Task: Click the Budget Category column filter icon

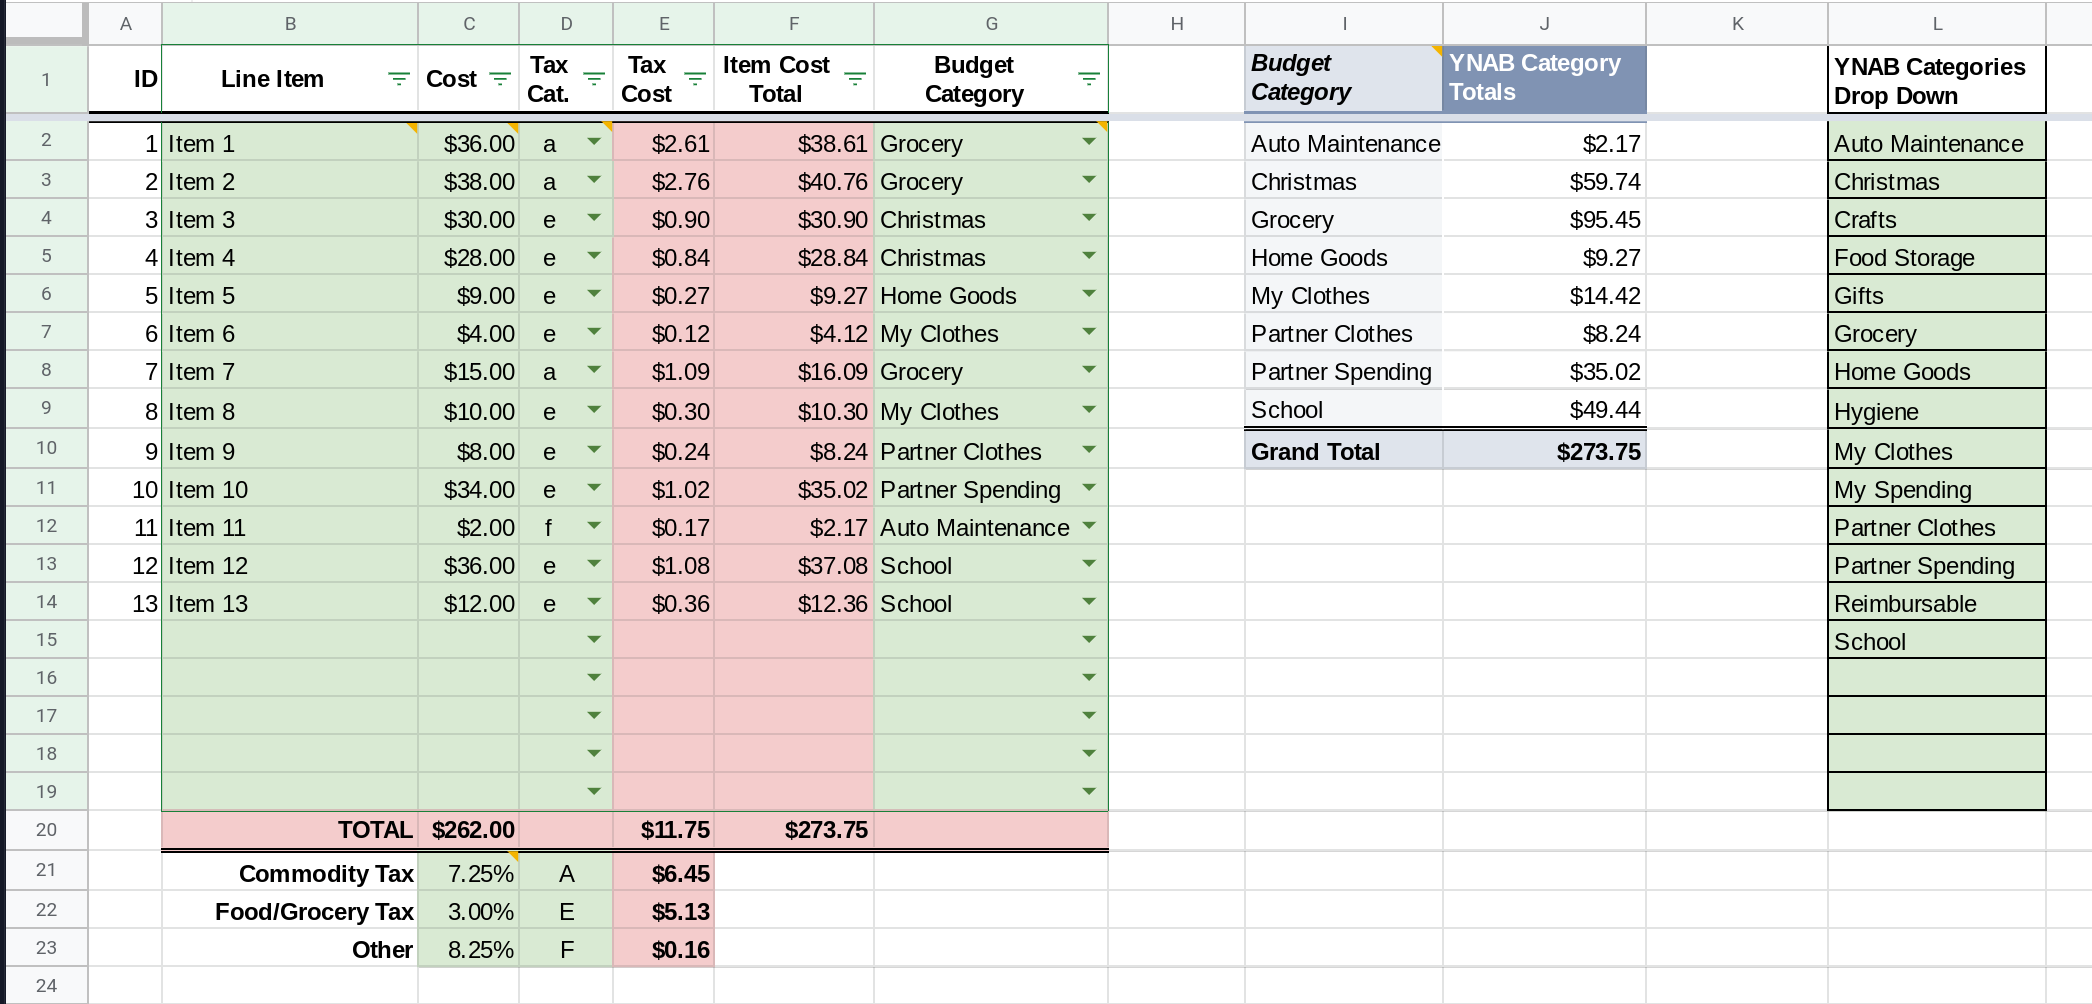Action: (x=1088, y=79)
